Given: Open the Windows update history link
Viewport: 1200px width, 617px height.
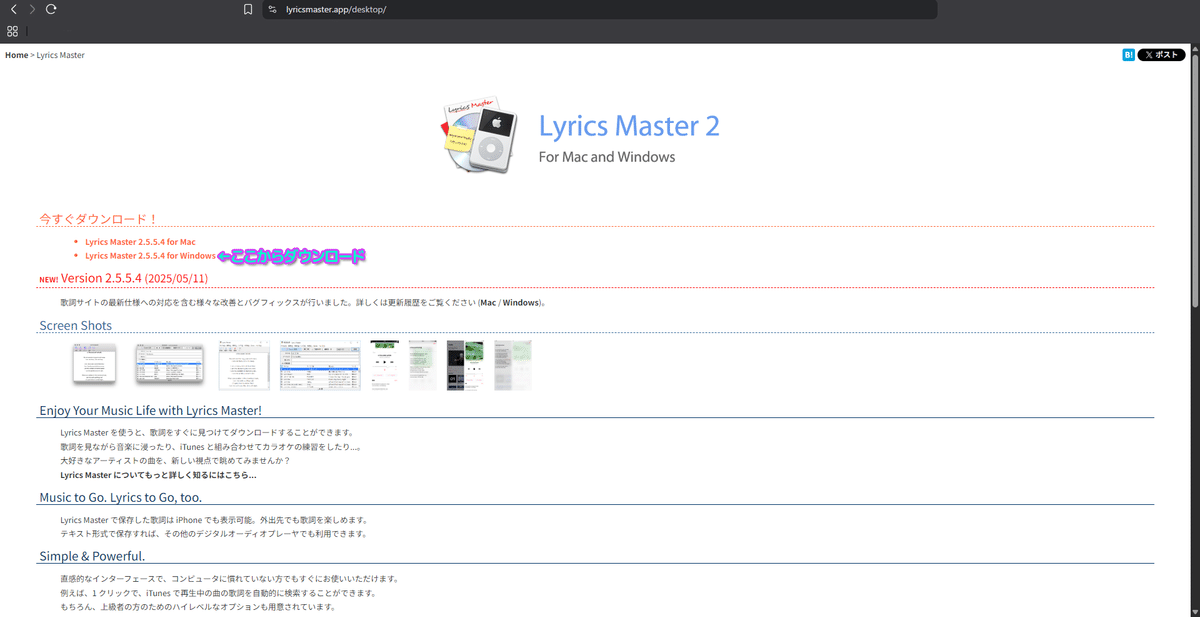Looking at the screenshot, I should pos(522,302).
